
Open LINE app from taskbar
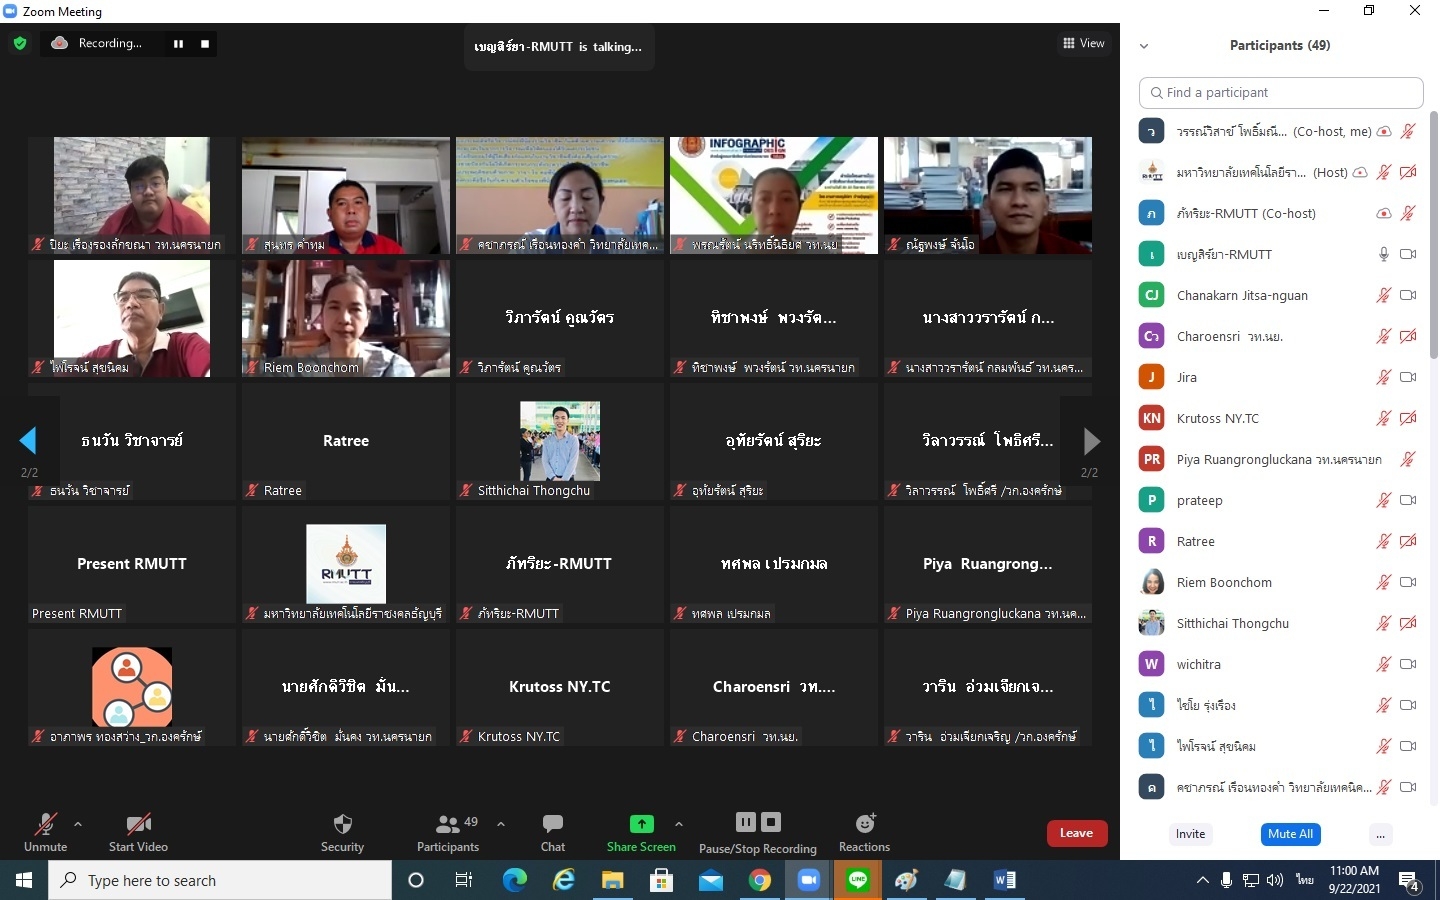[858, 880]
